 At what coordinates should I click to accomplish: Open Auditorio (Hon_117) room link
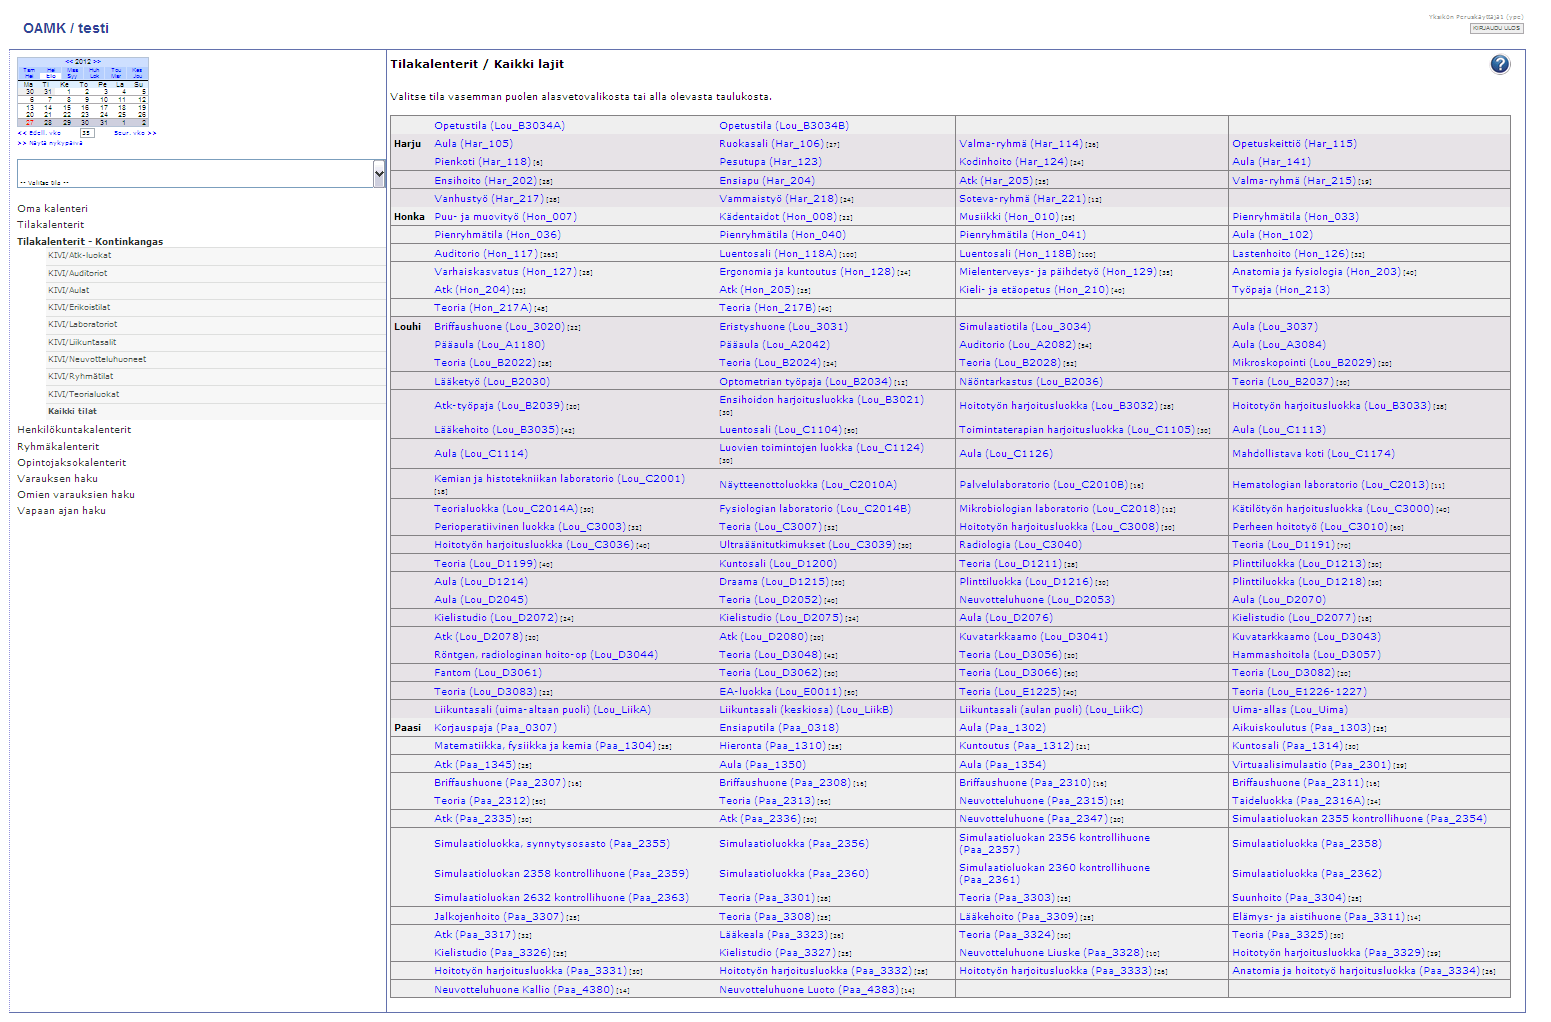pyautogui.click(x=485, y=254)
